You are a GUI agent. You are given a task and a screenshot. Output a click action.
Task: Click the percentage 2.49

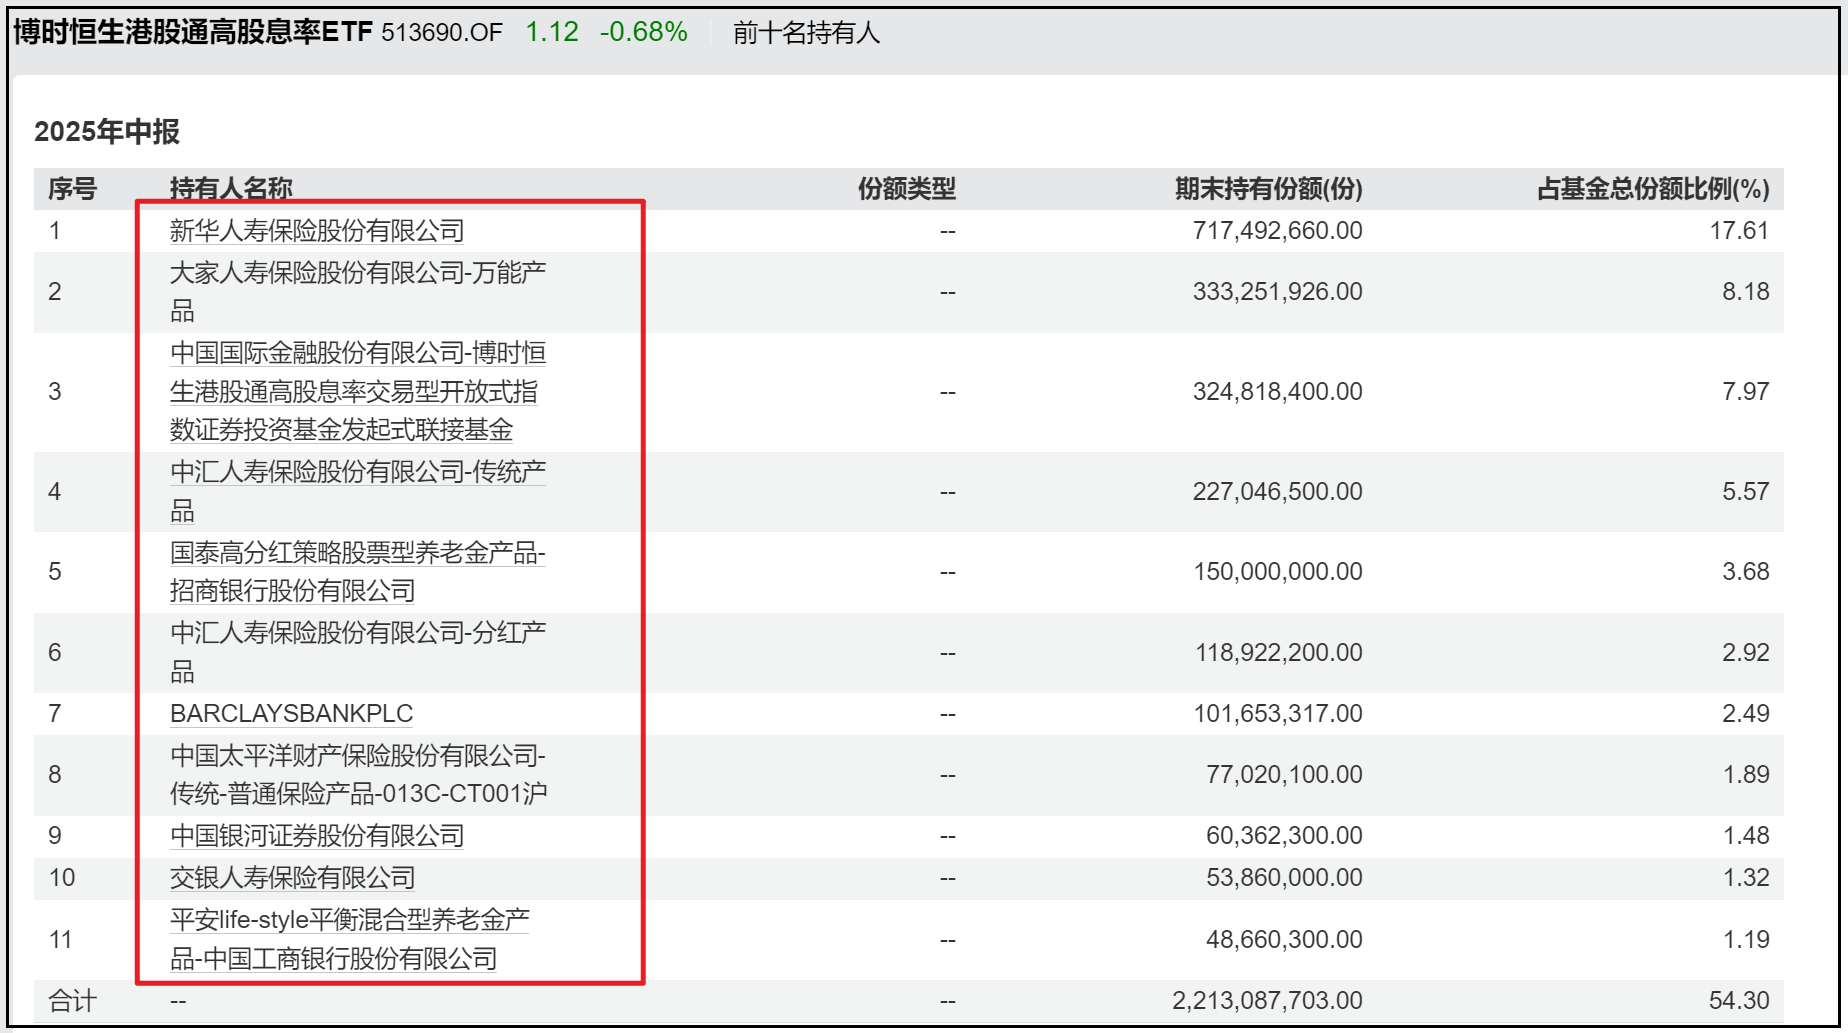1745,713
